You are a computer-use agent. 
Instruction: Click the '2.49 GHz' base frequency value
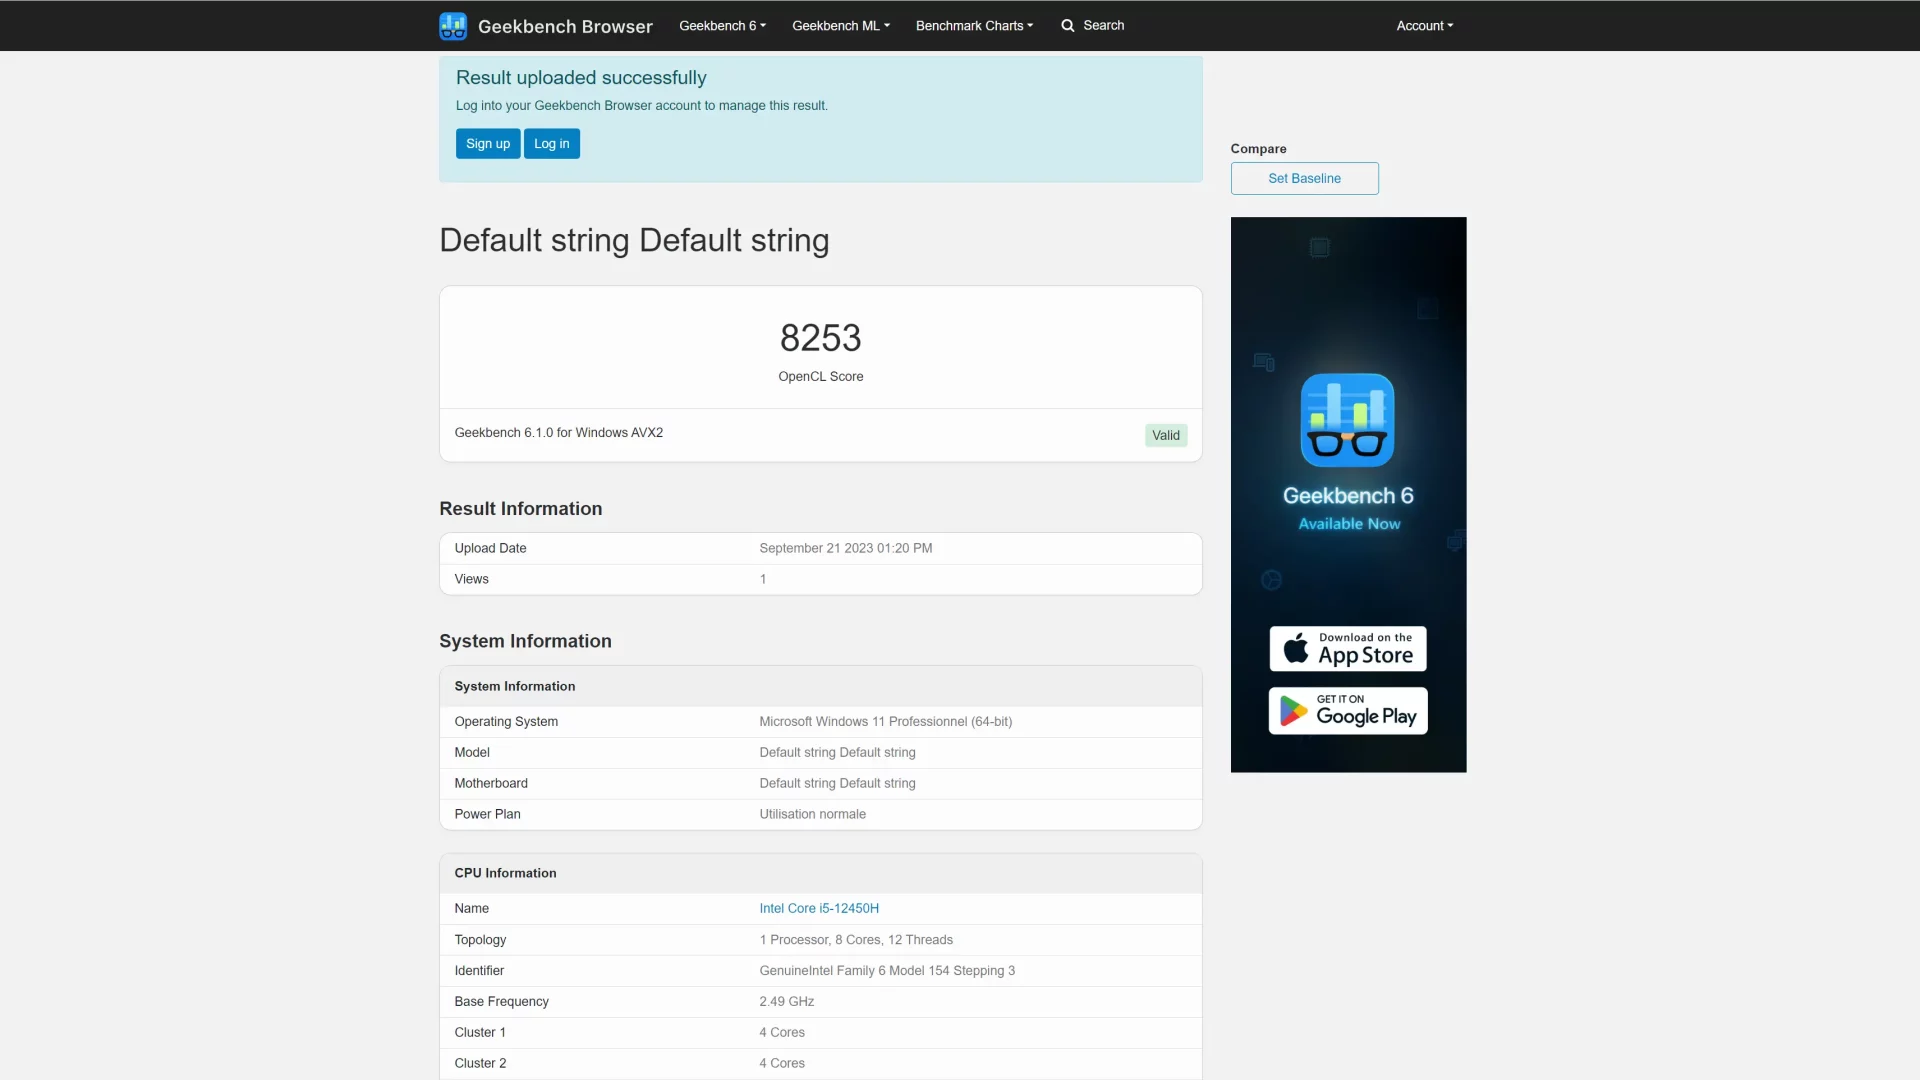tap(787, 1002)
